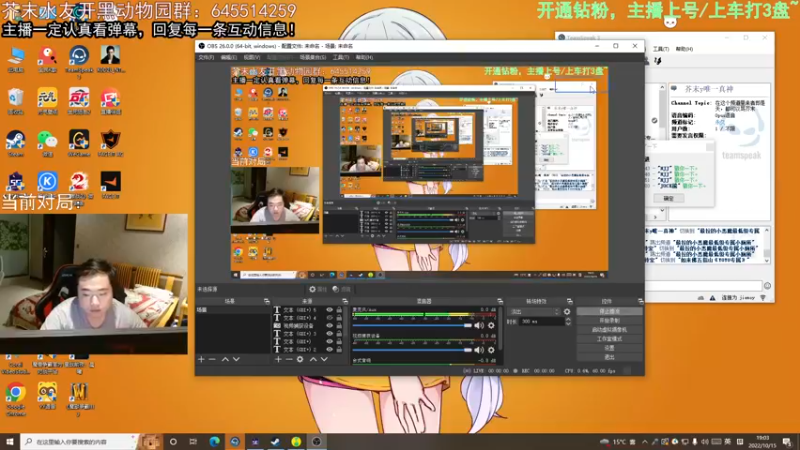Click the video capture device volume slider
Screen dimensions: 800x450
coord(412,350)
